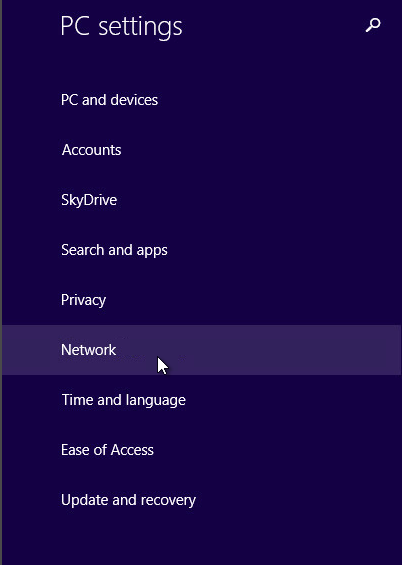Click the search magnifier icon
This screenshot has height=565, width=402.
point(373,25)
